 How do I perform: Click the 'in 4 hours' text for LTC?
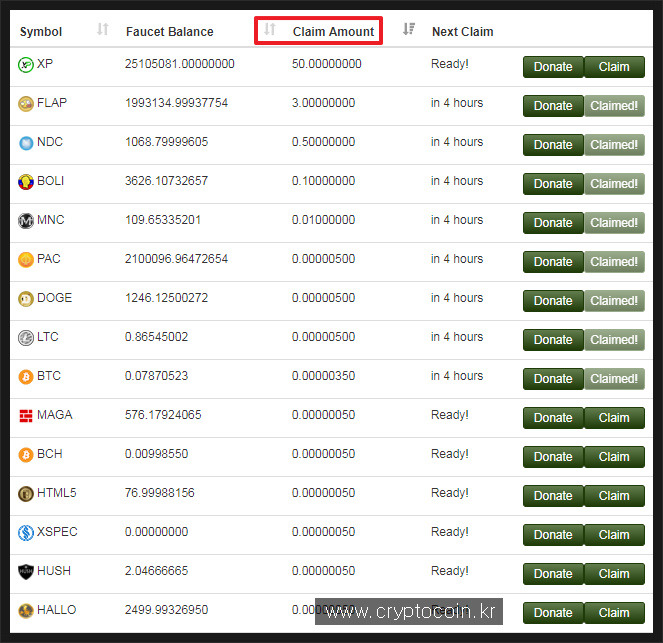click(457, 337)
